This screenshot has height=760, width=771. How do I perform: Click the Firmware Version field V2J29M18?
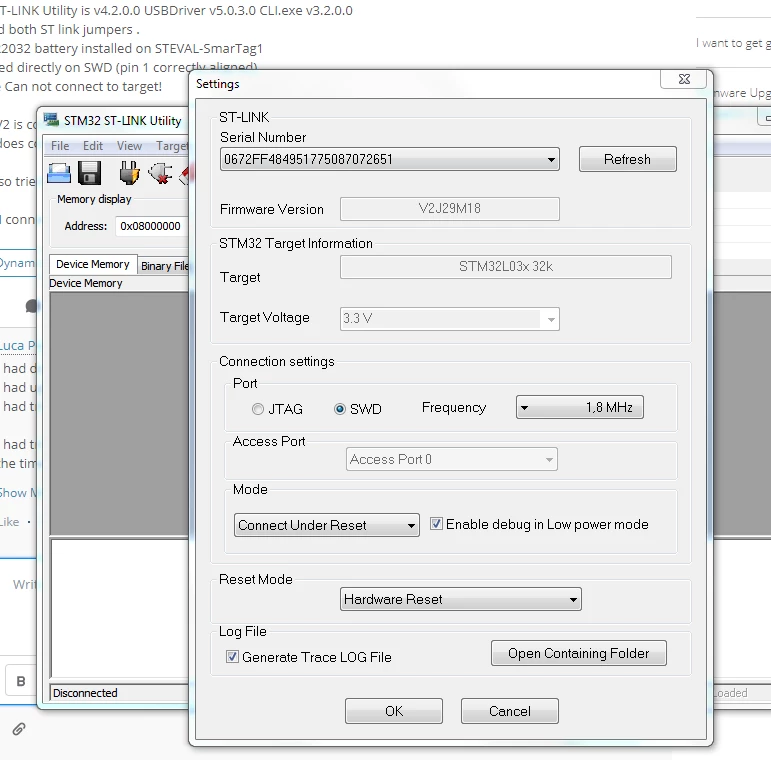[x=449, y=208]
